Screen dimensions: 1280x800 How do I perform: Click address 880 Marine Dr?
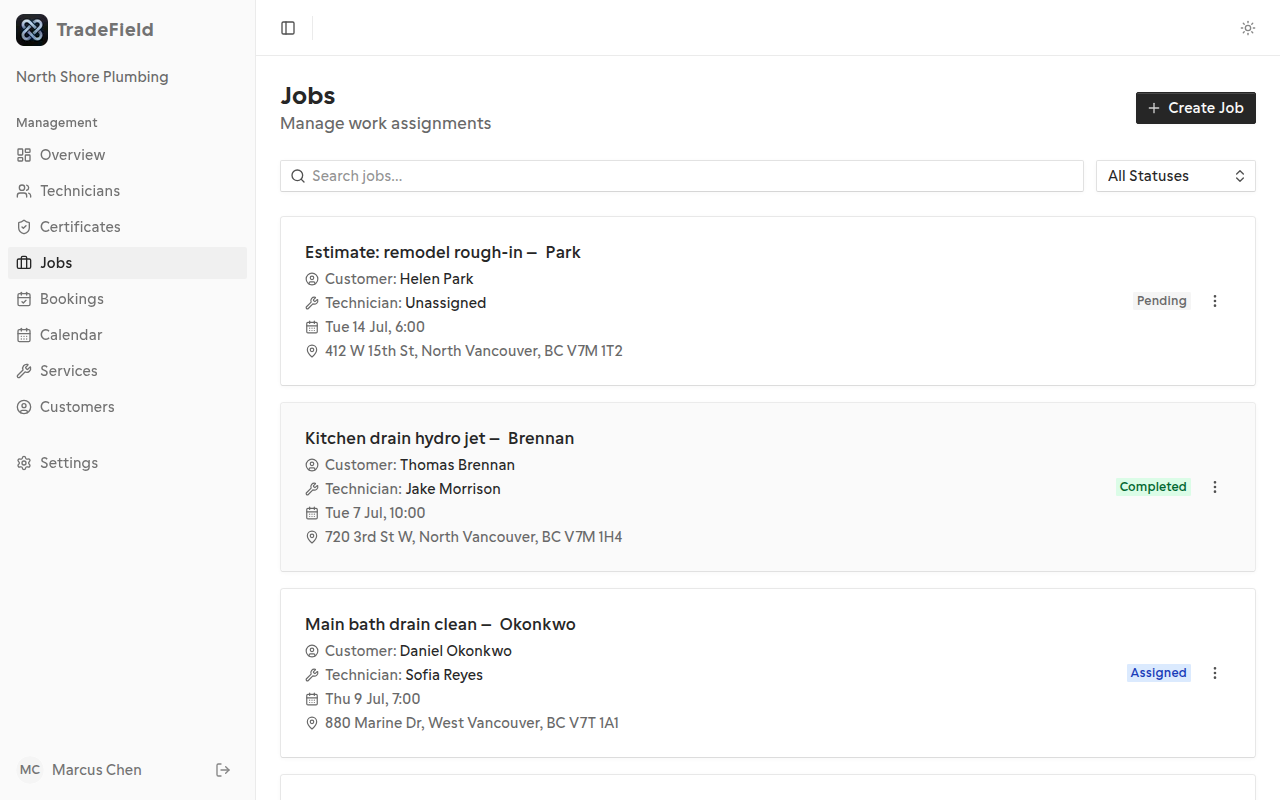coord(472,723)
